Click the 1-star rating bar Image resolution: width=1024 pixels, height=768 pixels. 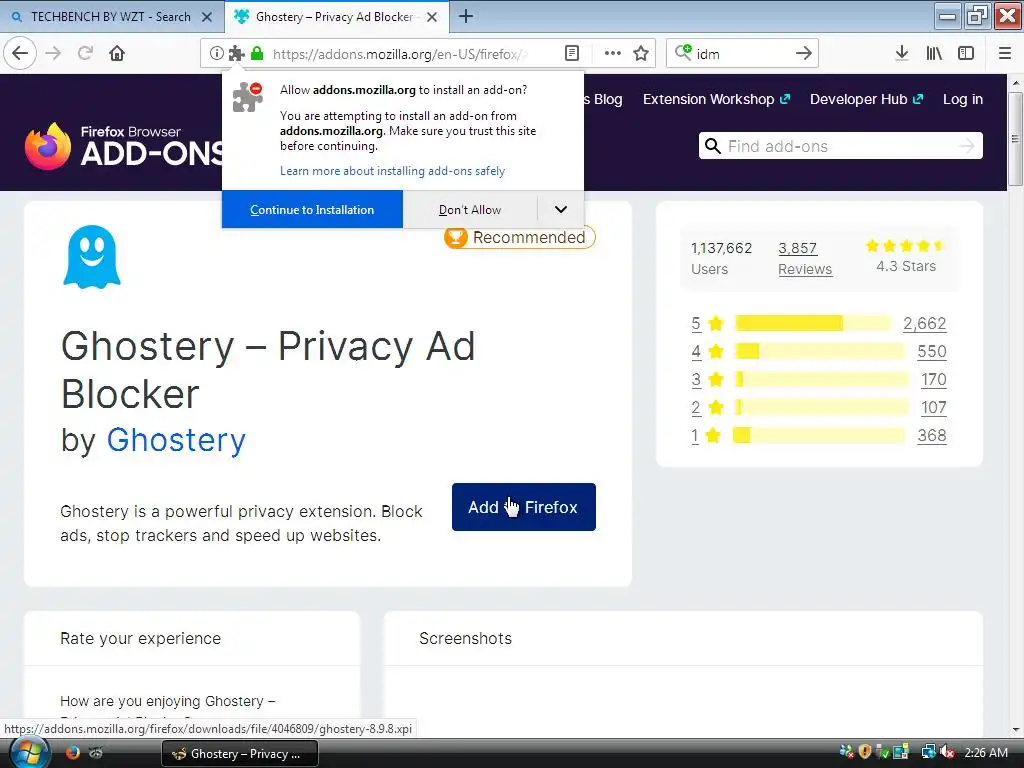819,435
